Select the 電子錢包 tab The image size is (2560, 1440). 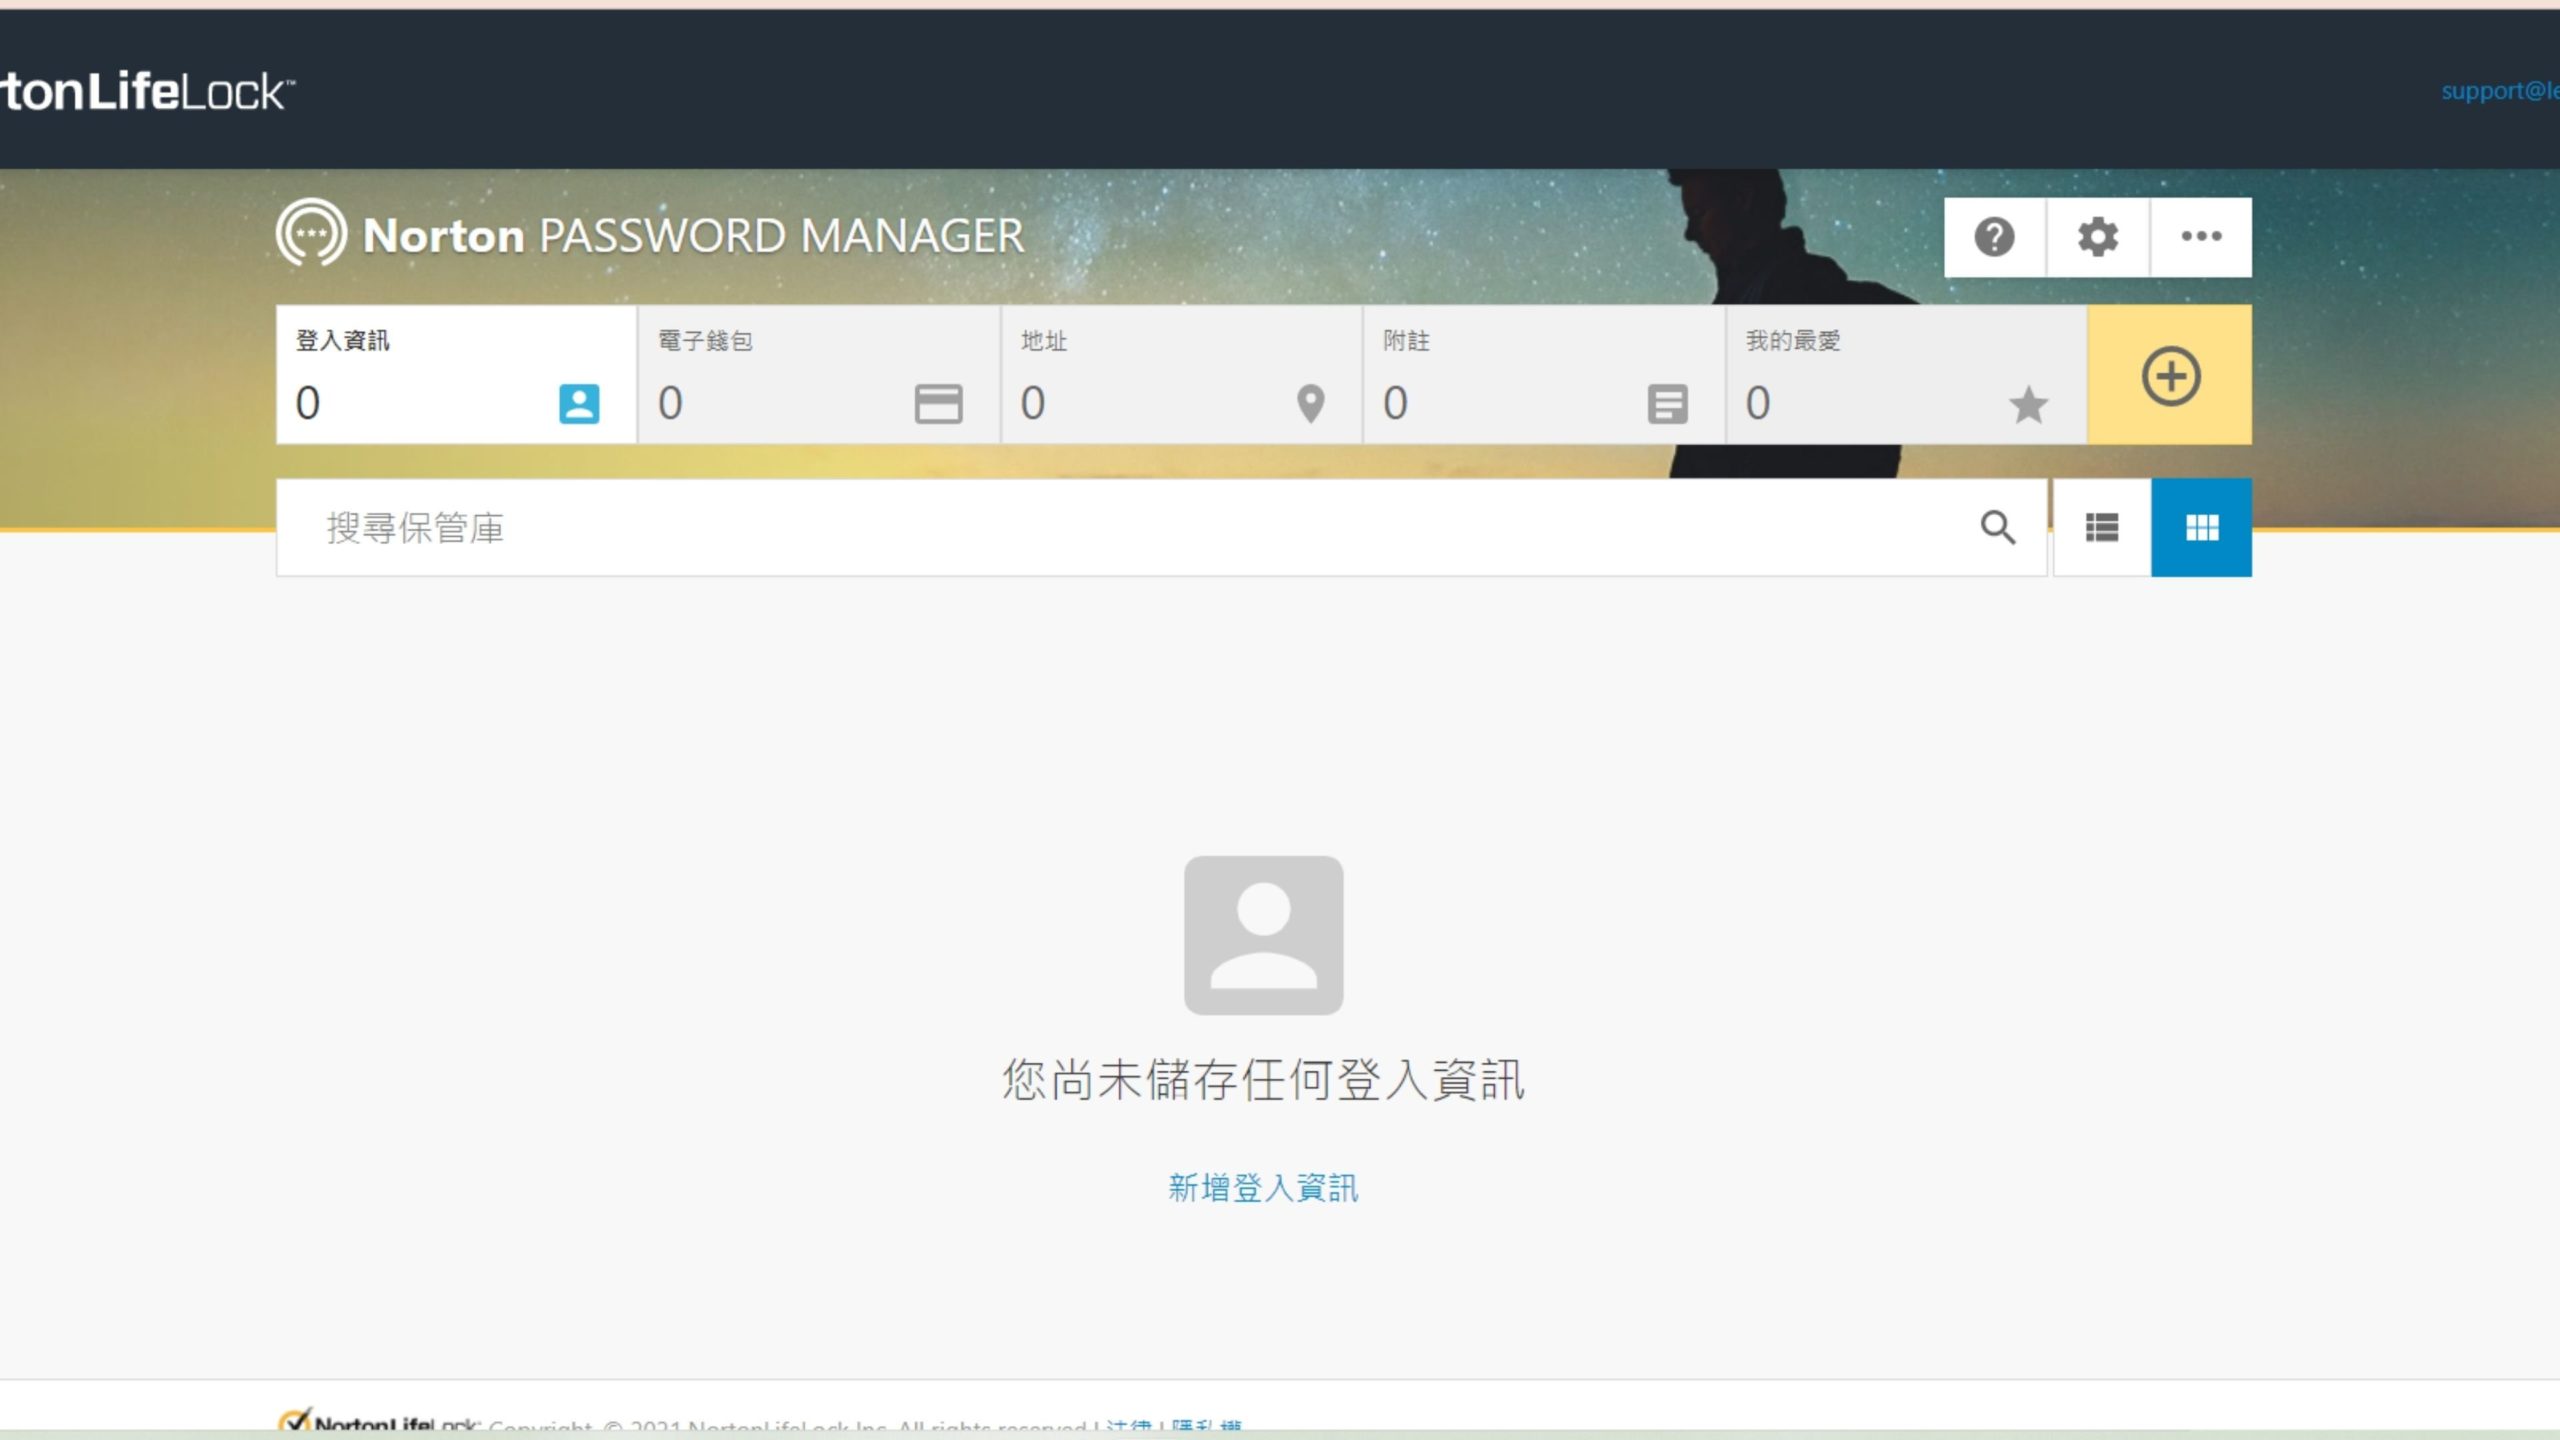click(x=819, y=375)
